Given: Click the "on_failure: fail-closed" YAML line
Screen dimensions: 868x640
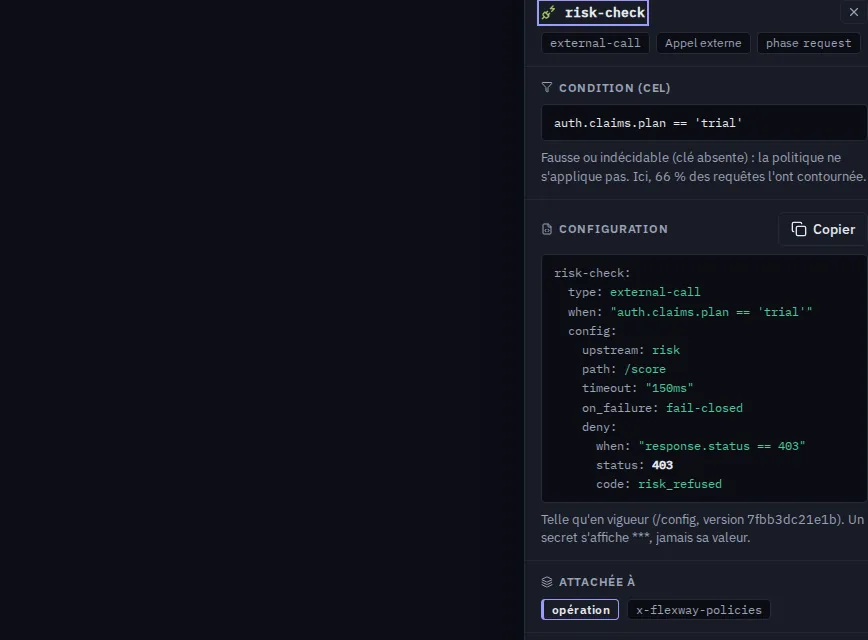Looking at the screenshot, I should point(662,408).
